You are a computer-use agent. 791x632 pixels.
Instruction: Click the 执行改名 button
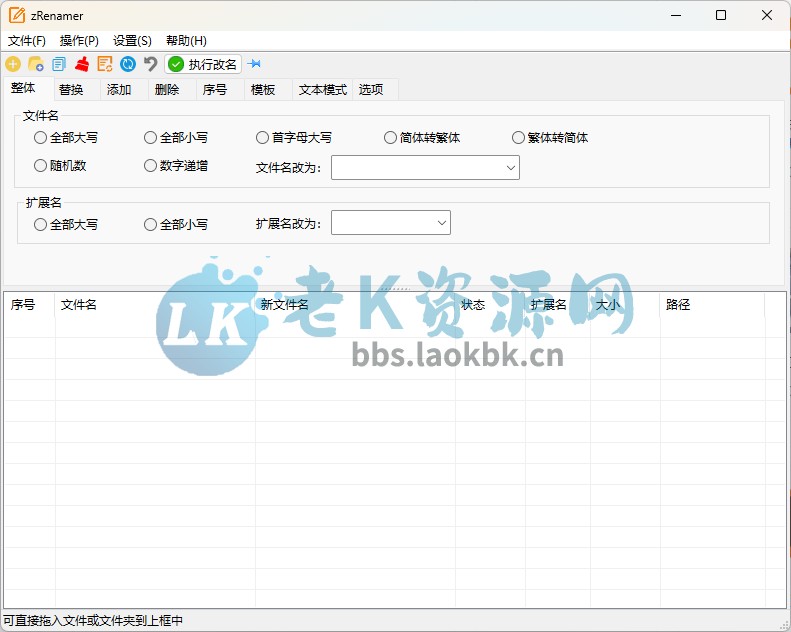(203, 64)
